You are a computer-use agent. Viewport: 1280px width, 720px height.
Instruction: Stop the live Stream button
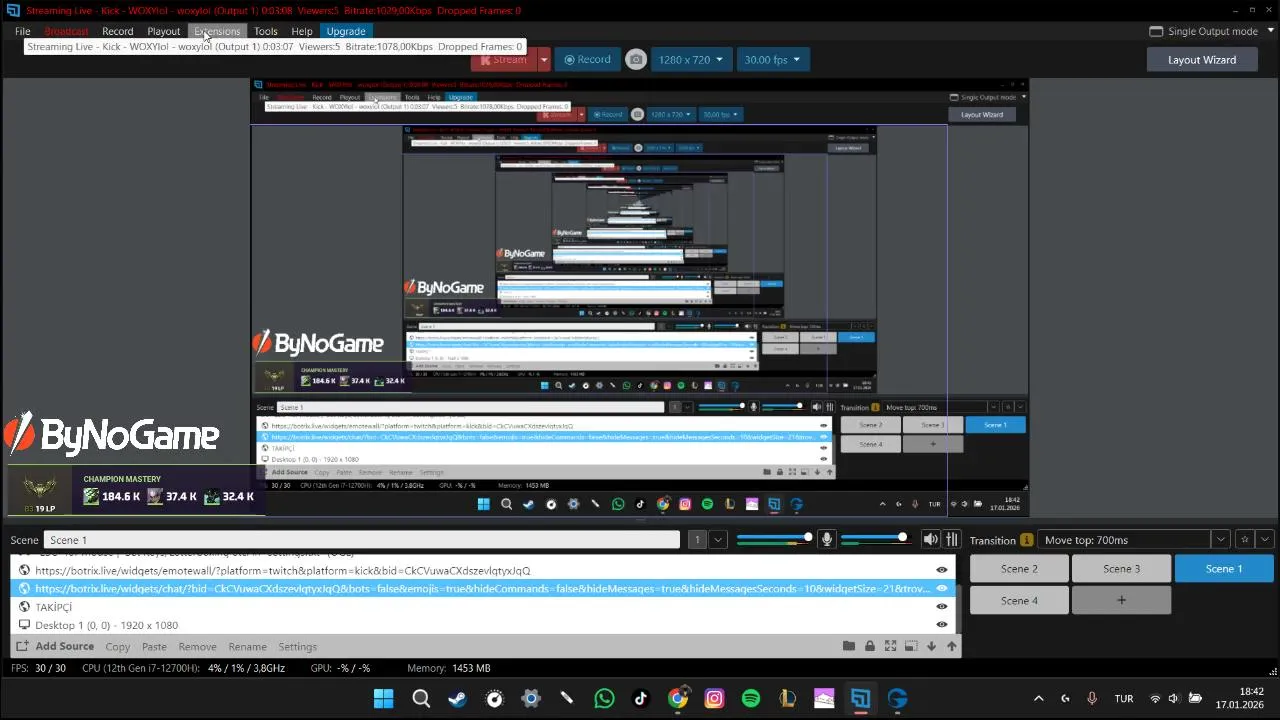pos(504,60)
